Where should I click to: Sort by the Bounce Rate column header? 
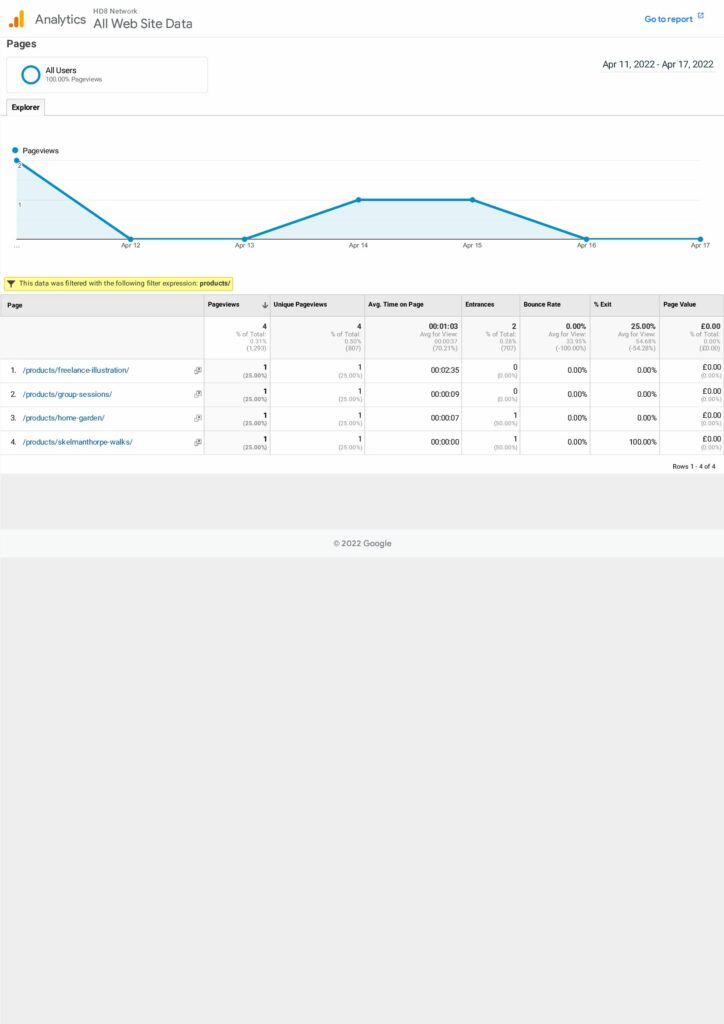point(541,305)
